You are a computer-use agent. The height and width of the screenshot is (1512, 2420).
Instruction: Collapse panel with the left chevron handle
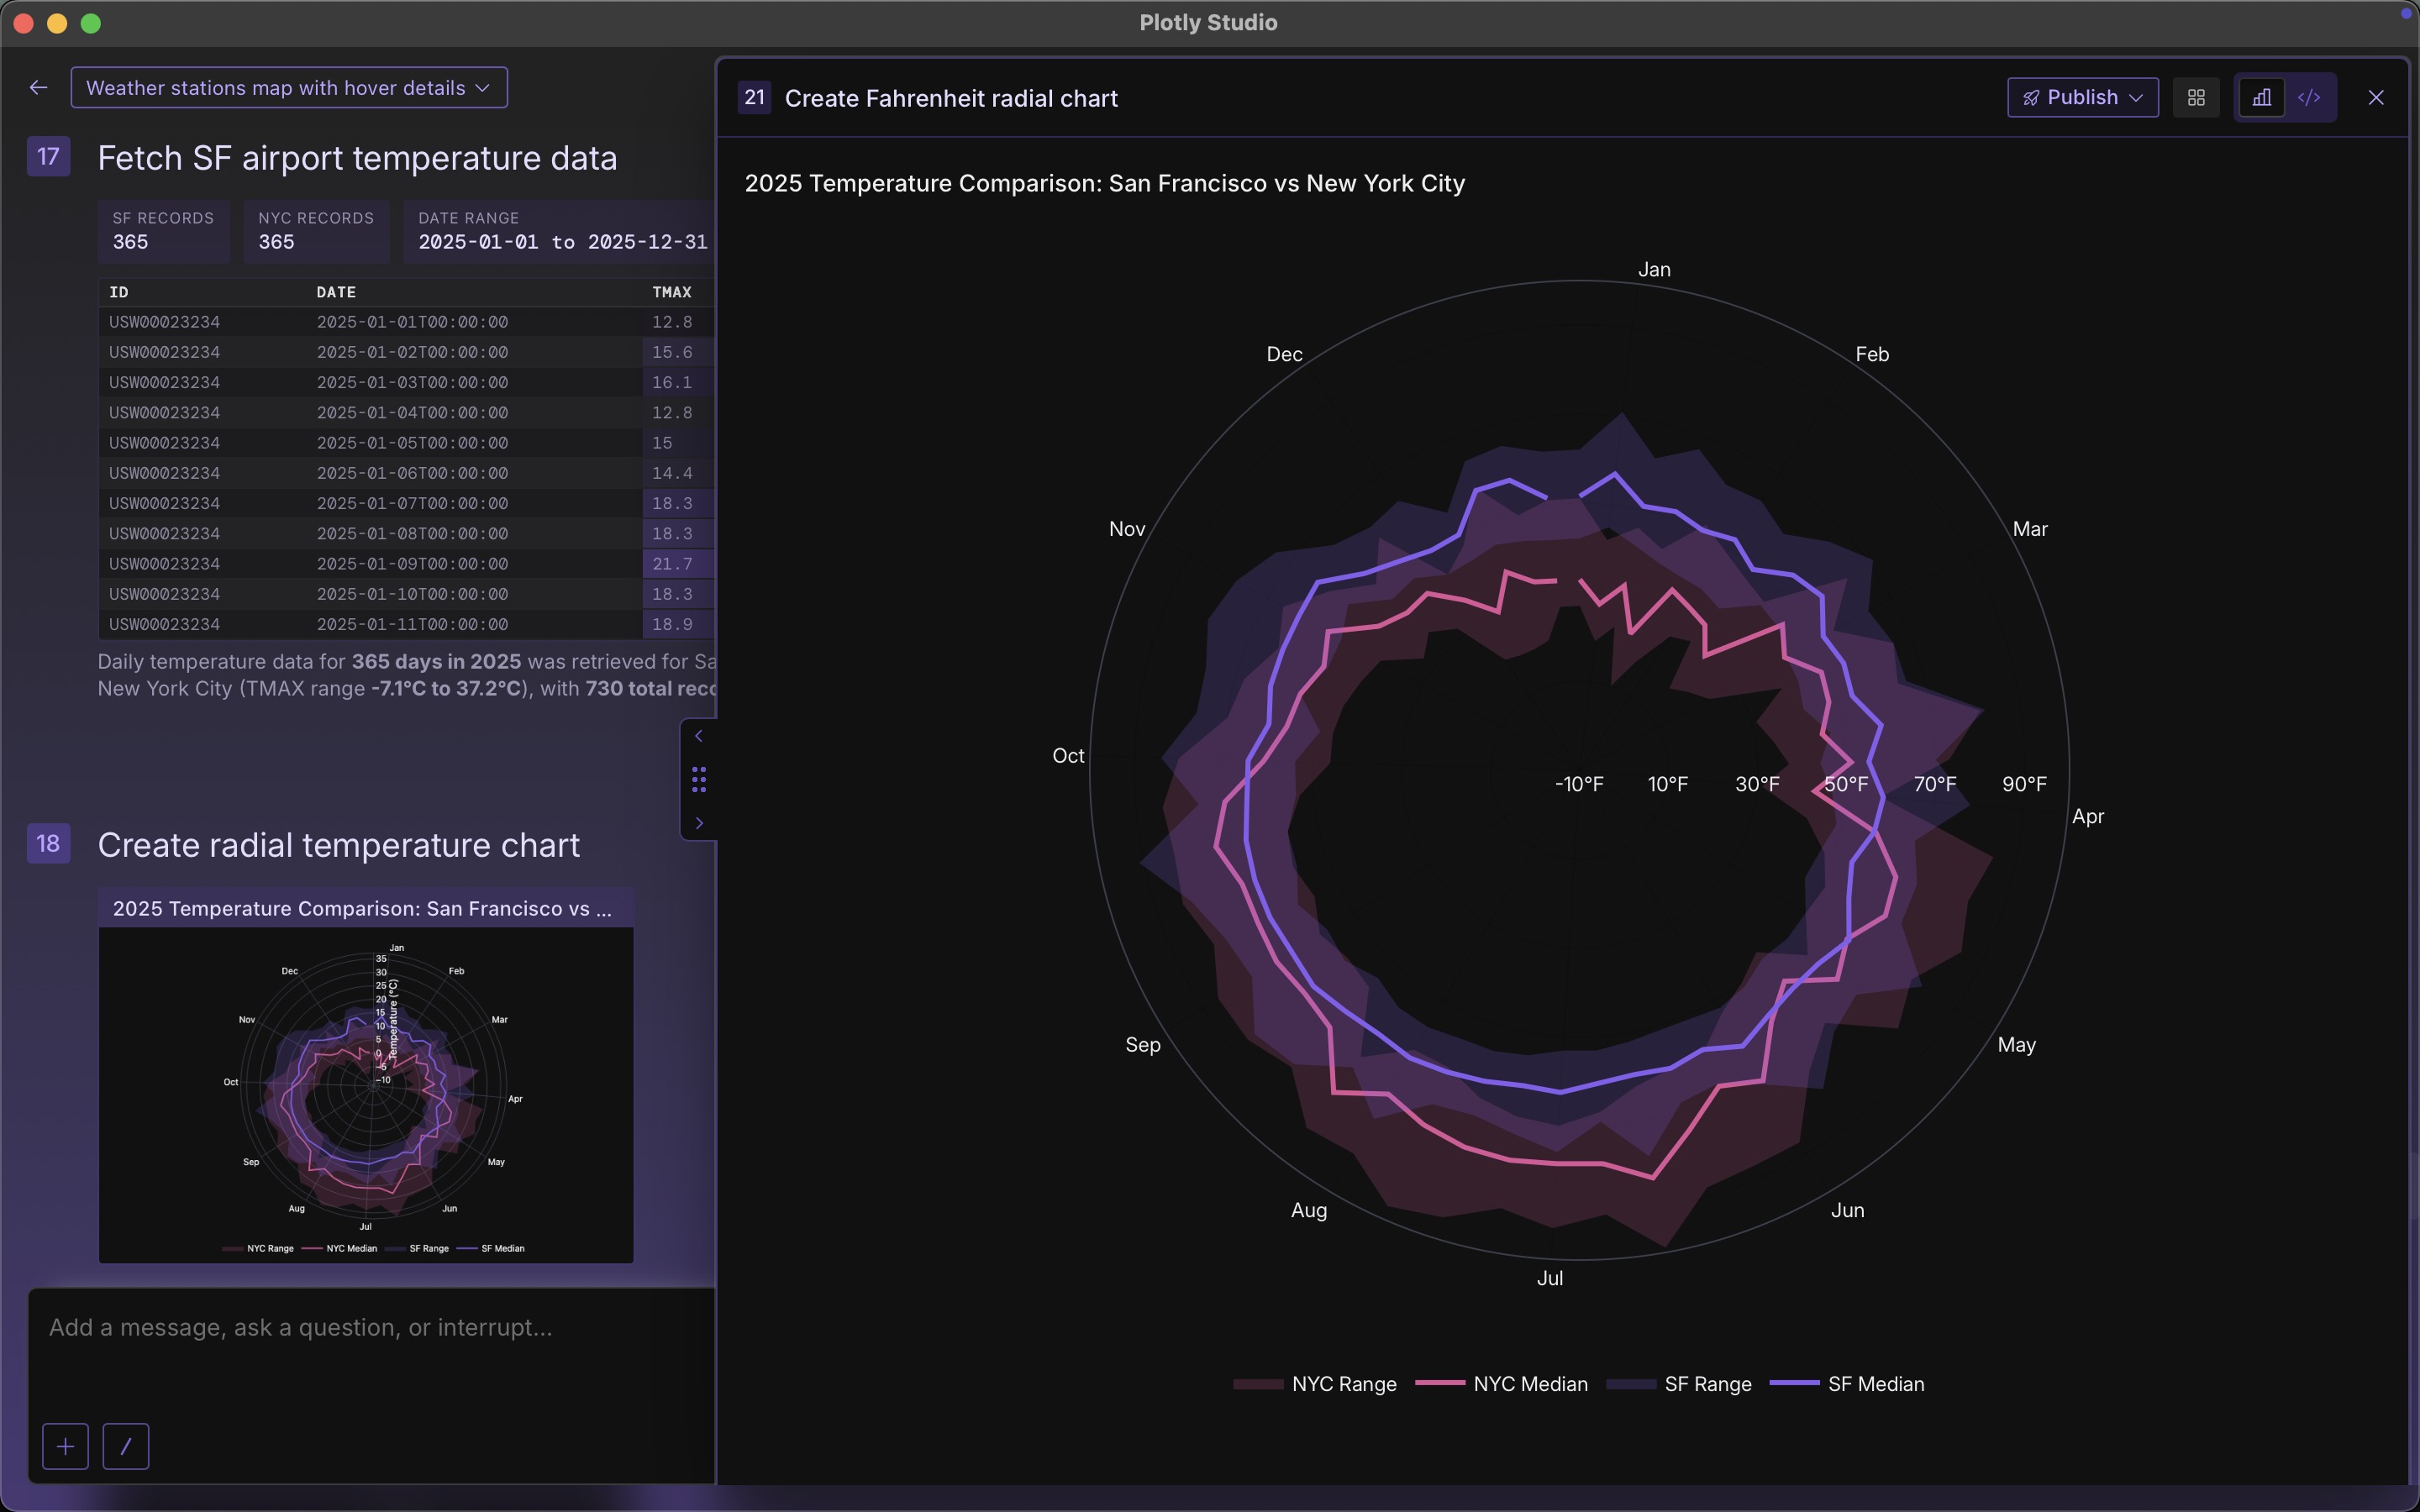pyautogui.click(x=699, y=736)
